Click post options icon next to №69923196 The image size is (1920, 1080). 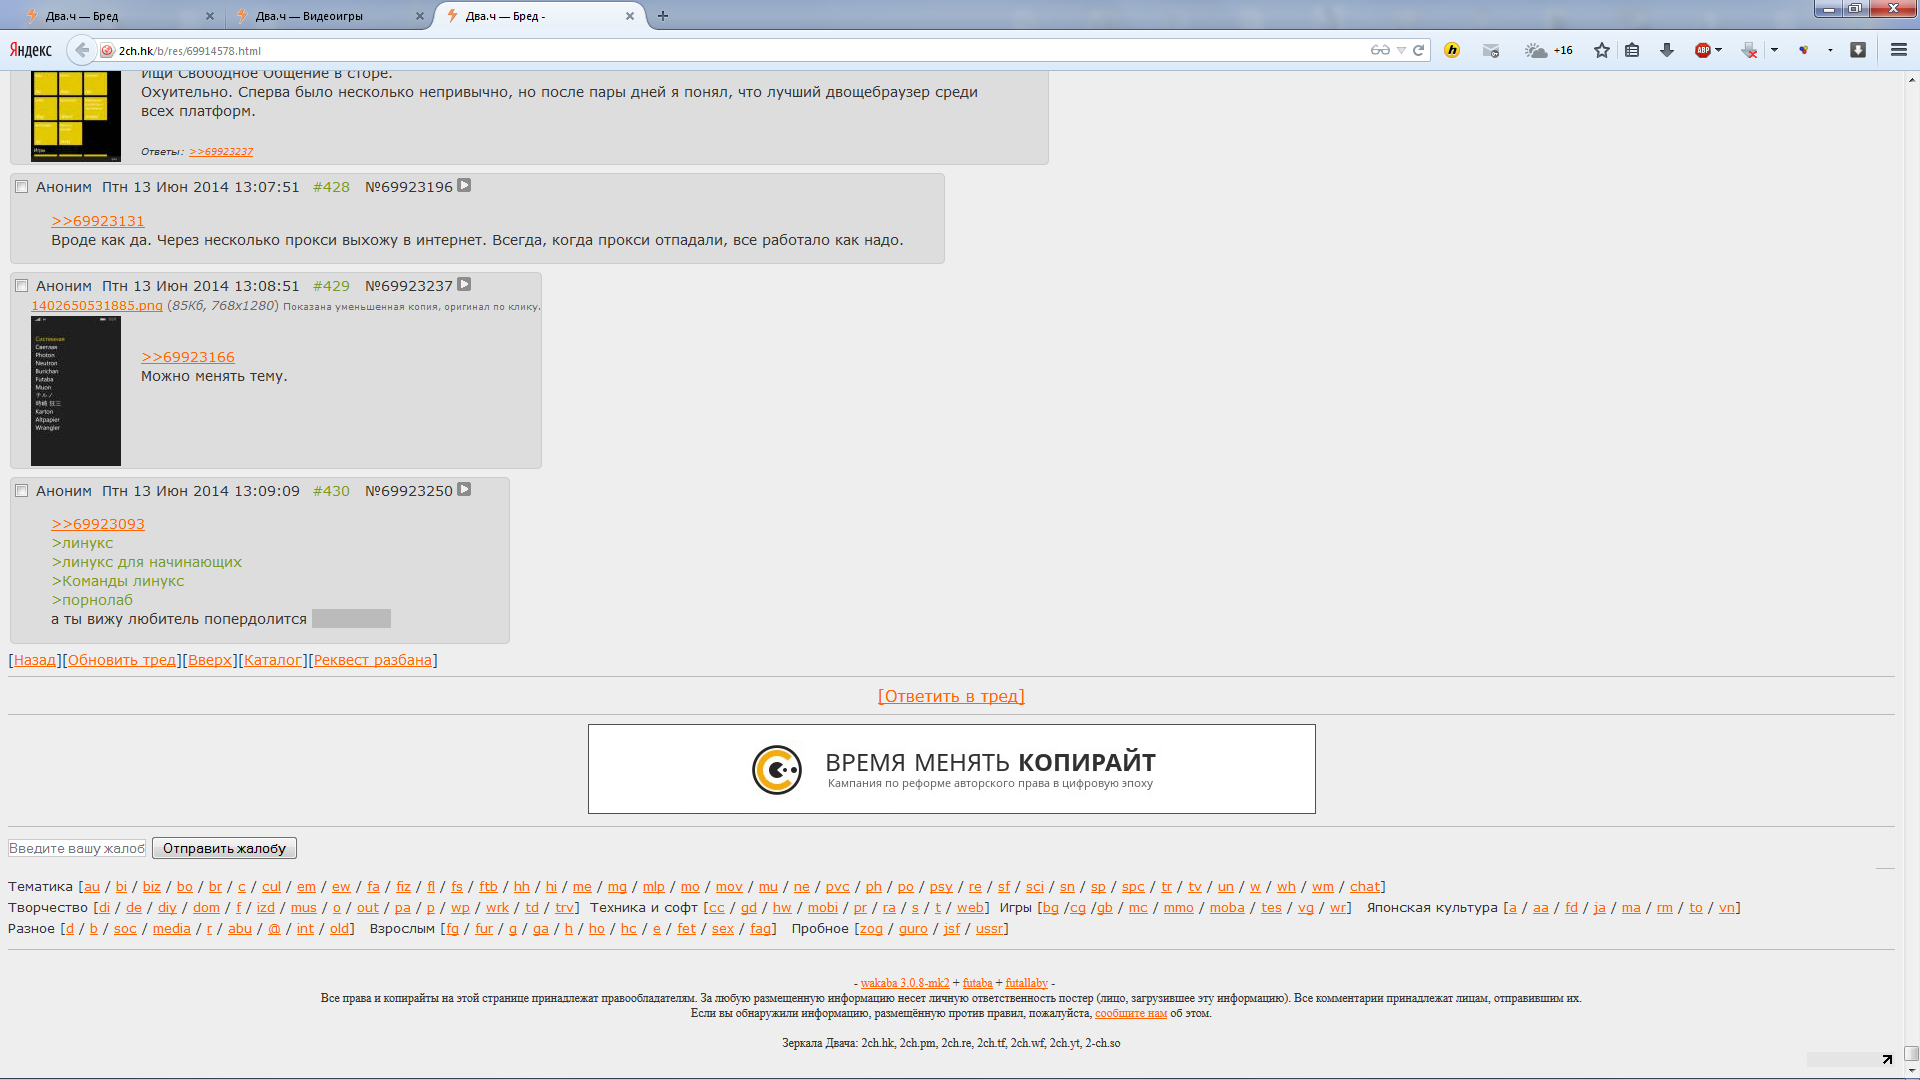[464, 186]
